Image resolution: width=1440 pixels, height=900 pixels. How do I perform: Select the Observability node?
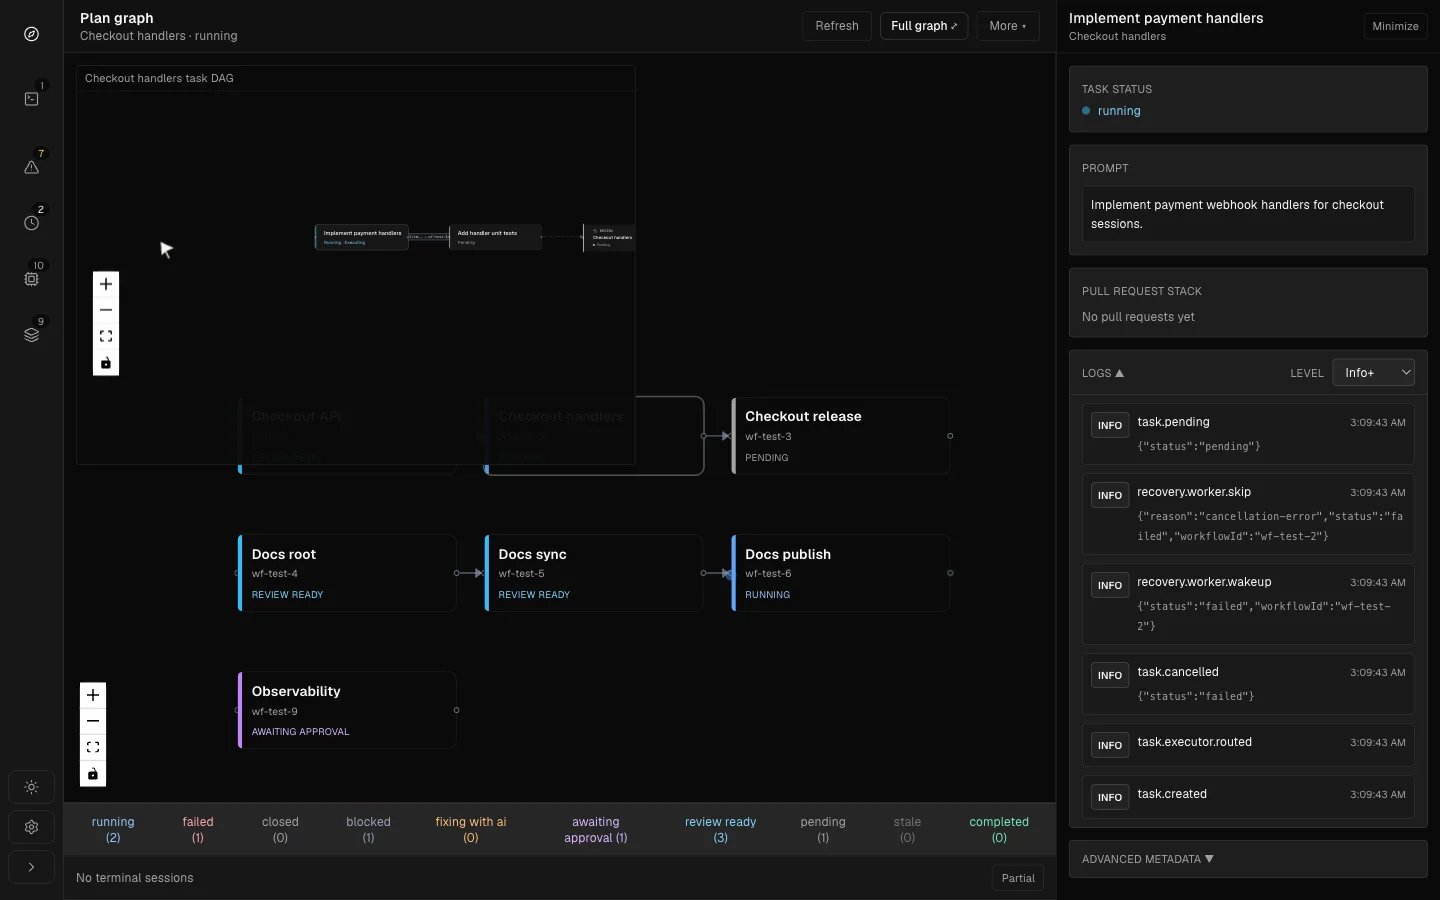347,710
